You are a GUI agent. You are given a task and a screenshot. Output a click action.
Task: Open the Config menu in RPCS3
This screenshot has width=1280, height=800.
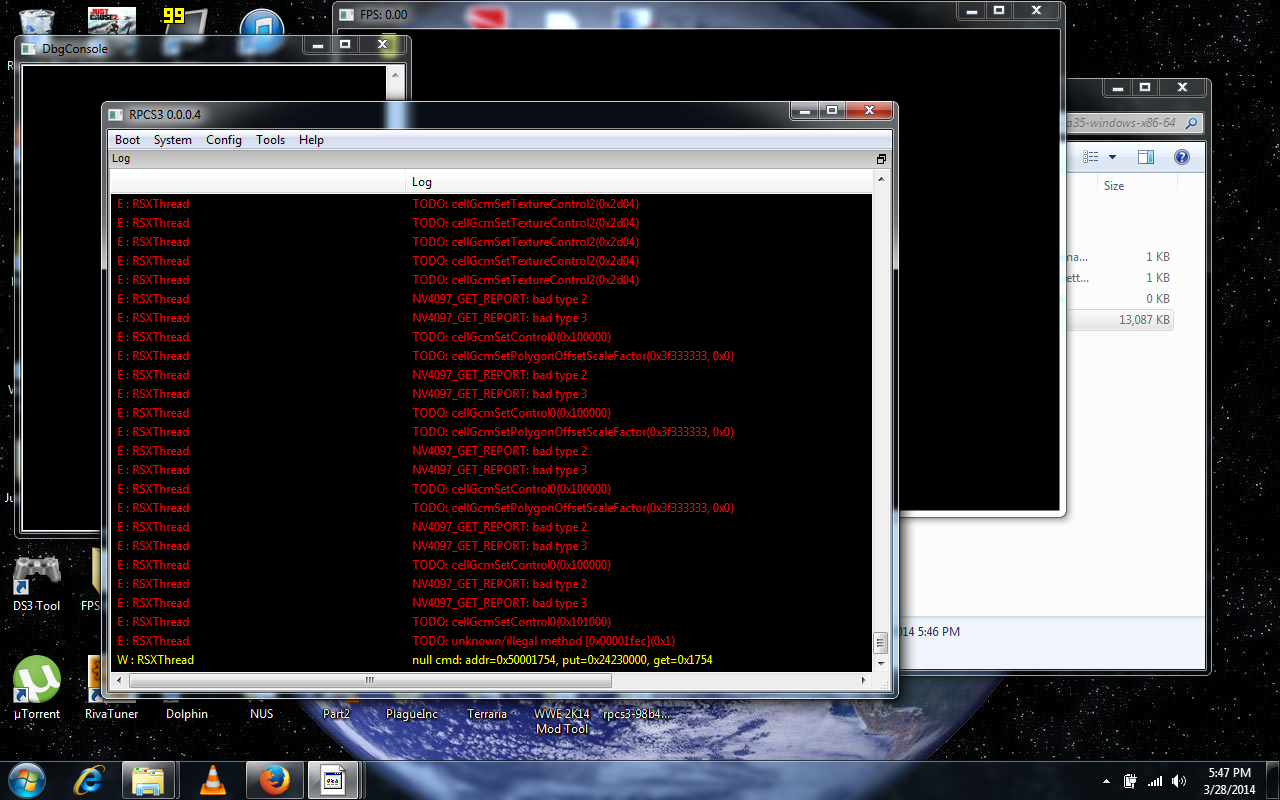coord(224,140)
